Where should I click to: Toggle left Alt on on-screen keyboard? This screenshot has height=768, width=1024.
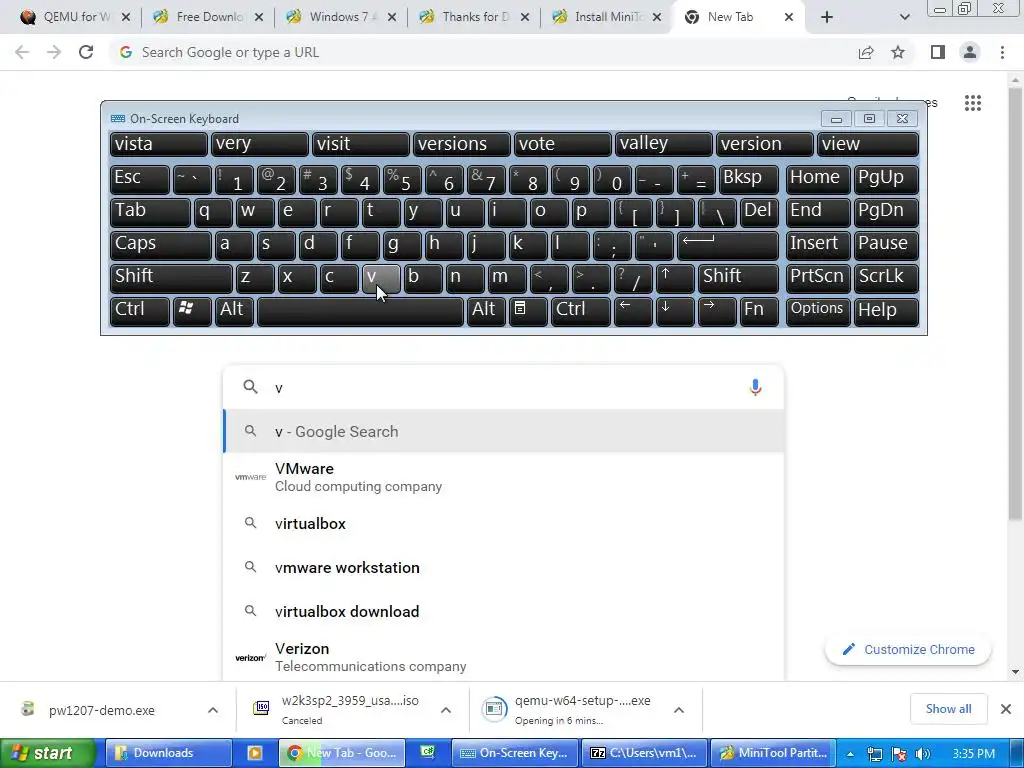234,310
